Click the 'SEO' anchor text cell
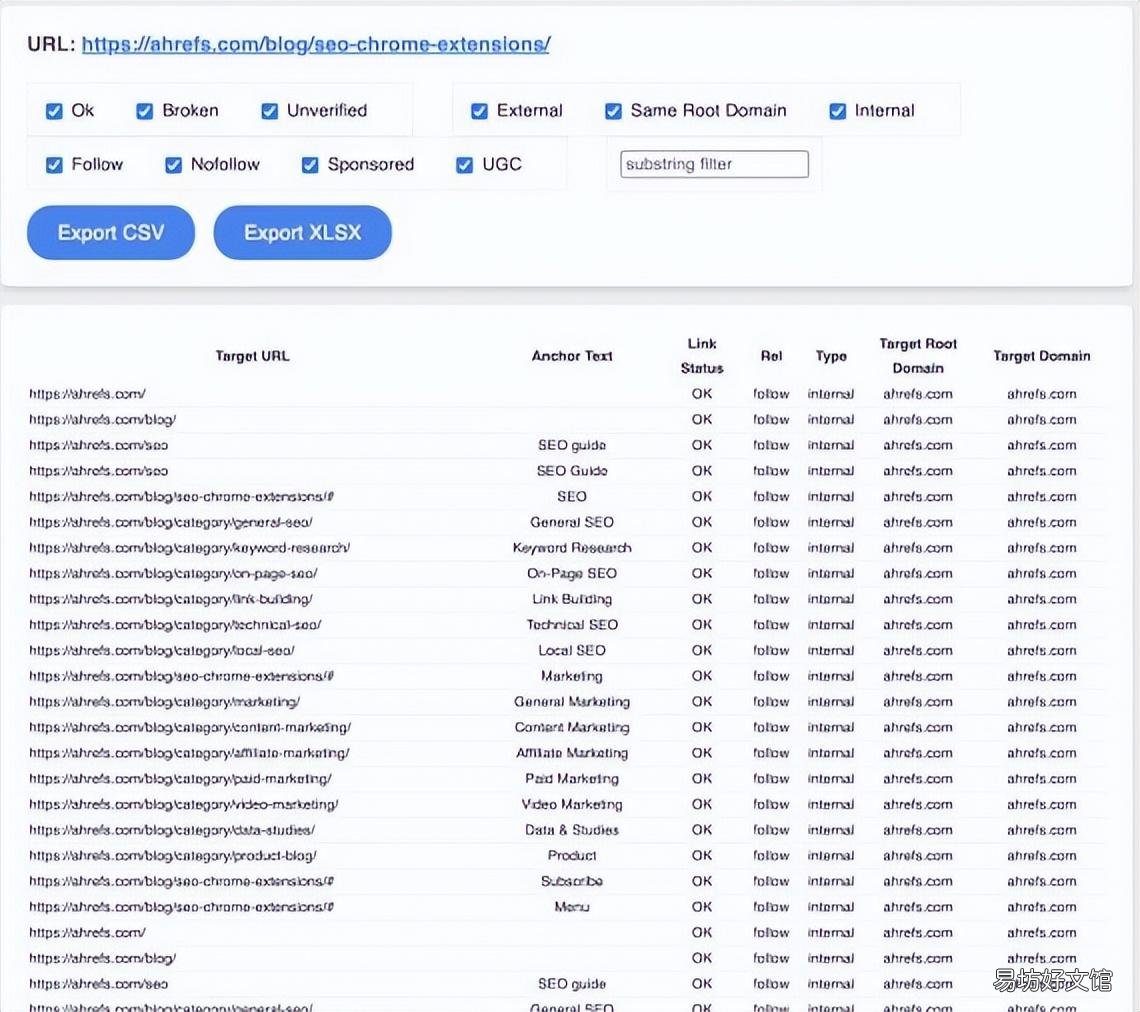Screen dimensions: 1140x1012 (571, 497)
